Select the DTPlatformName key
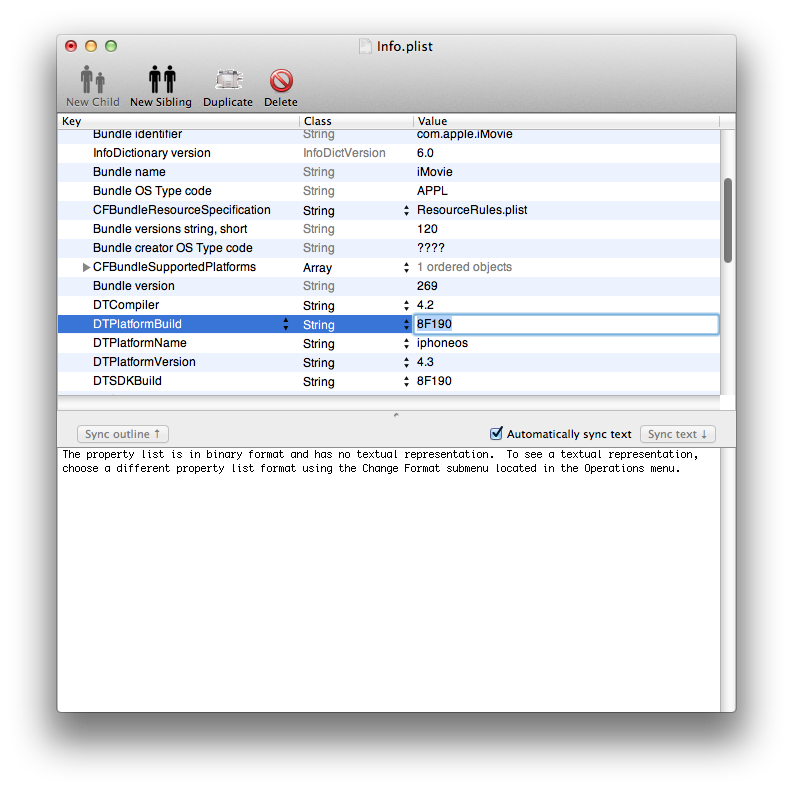The width and height of the screenshot is (793, 791). point(140,343)
